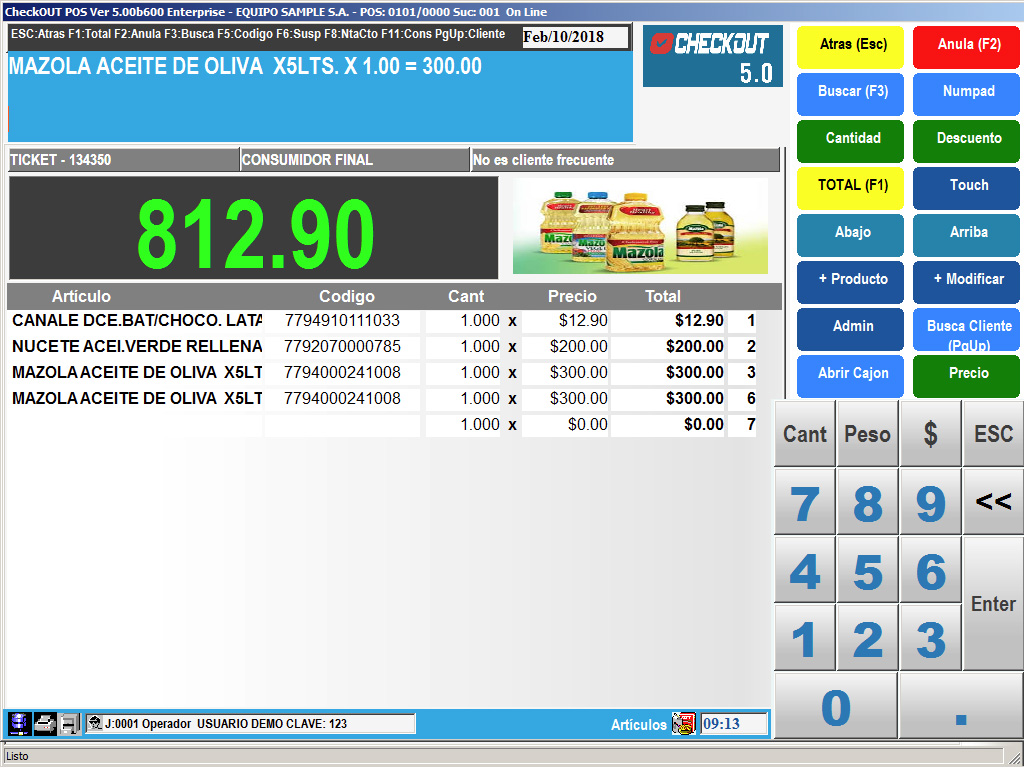
Task: Void the item with Anula (F2)
Action: click(967, 47)
